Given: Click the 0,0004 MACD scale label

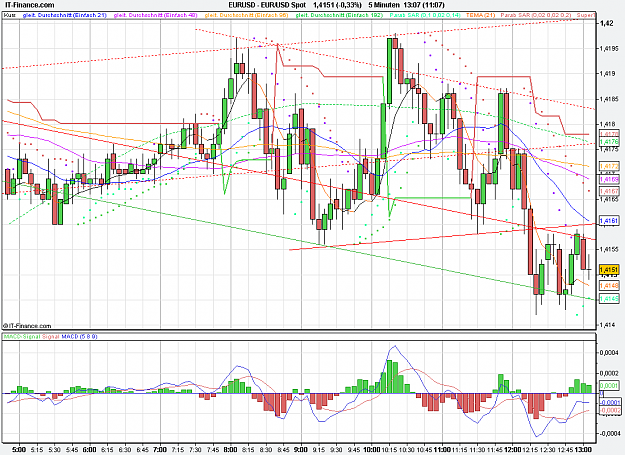Looking at the screenshot, I should pyautogui.click(x=609, y=353).
